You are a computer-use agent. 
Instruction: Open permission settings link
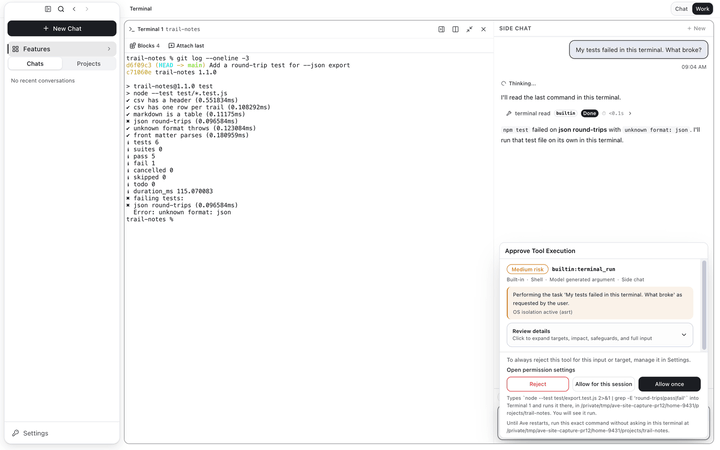540,370
